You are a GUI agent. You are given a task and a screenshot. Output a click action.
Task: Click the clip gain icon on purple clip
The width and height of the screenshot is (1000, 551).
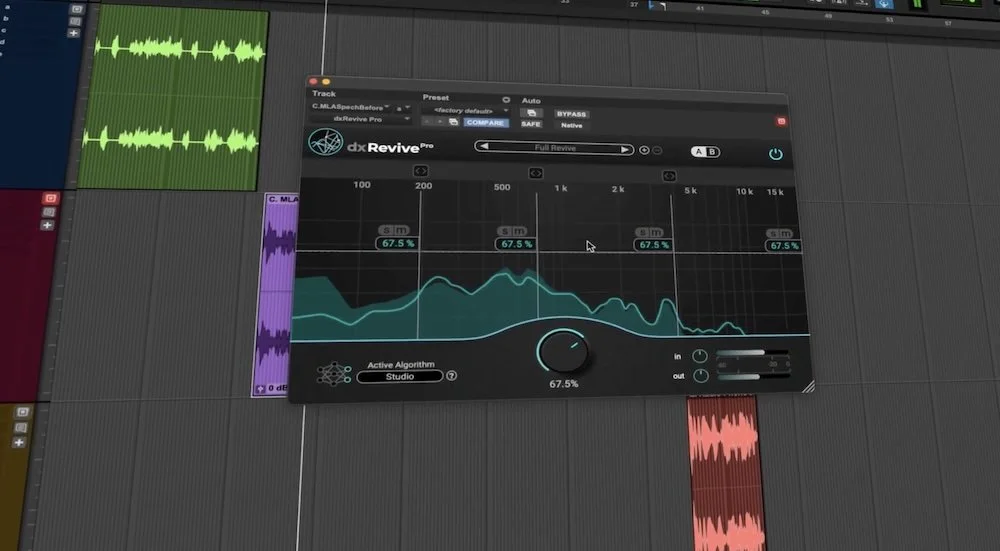[260, 388]
